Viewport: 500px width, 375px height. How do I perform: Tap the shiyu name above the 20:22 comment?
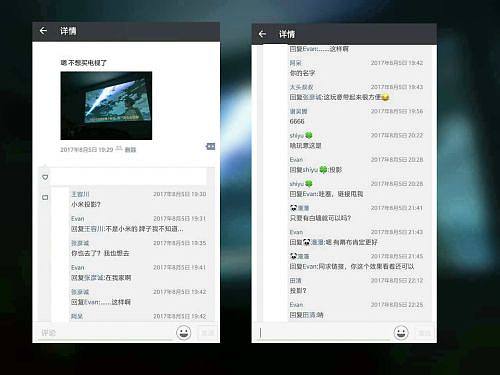point(296,135)
